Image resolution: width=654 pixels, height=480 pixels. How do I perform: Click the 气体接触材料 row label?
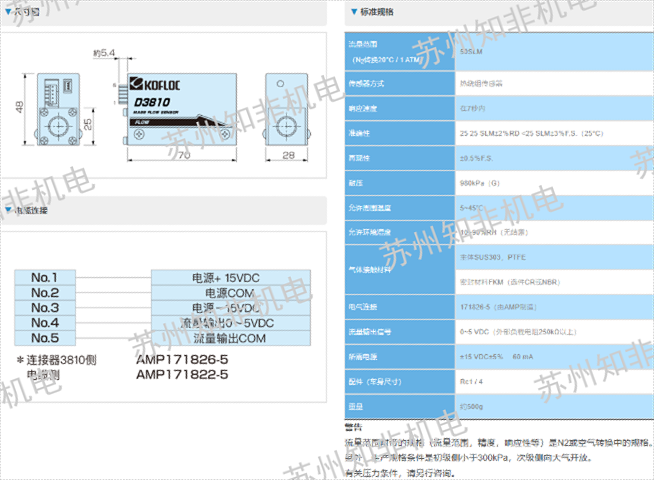(x=370, y=269)
